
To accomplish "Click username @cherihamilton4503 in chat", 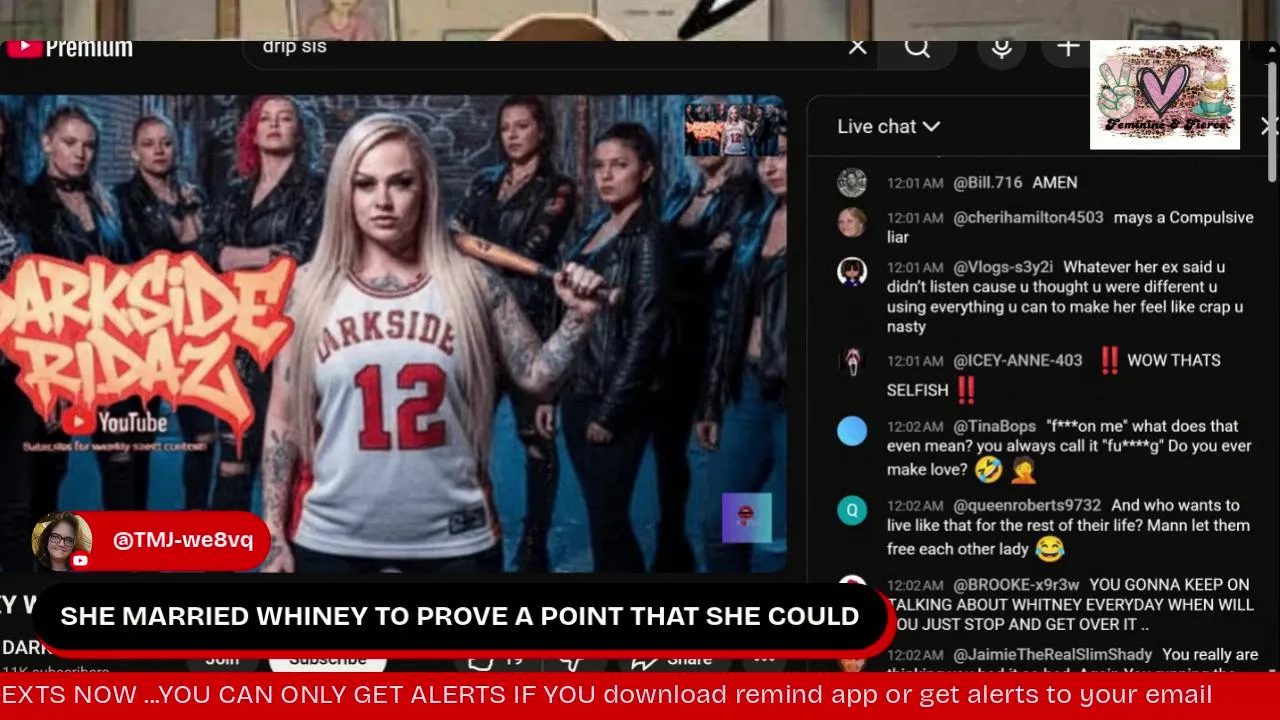I will tap(1028, 217).
